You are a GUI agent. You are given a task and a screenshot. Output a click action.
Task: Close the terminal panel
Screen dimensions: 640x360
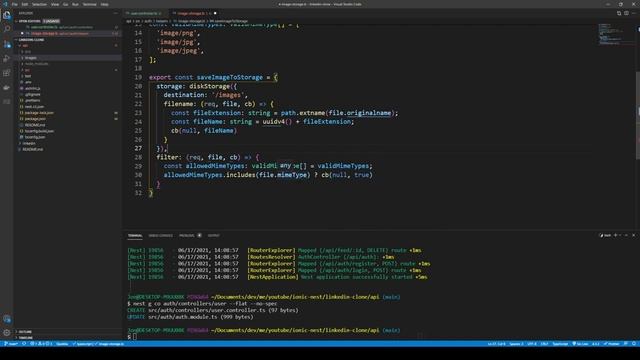(x=633, y=236)
